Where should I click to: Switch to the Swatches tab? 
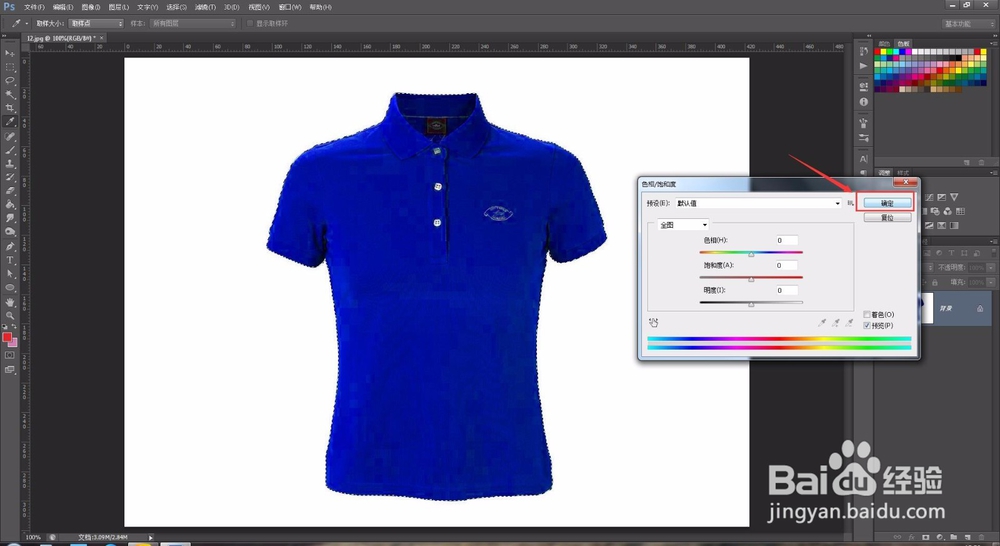904,44
